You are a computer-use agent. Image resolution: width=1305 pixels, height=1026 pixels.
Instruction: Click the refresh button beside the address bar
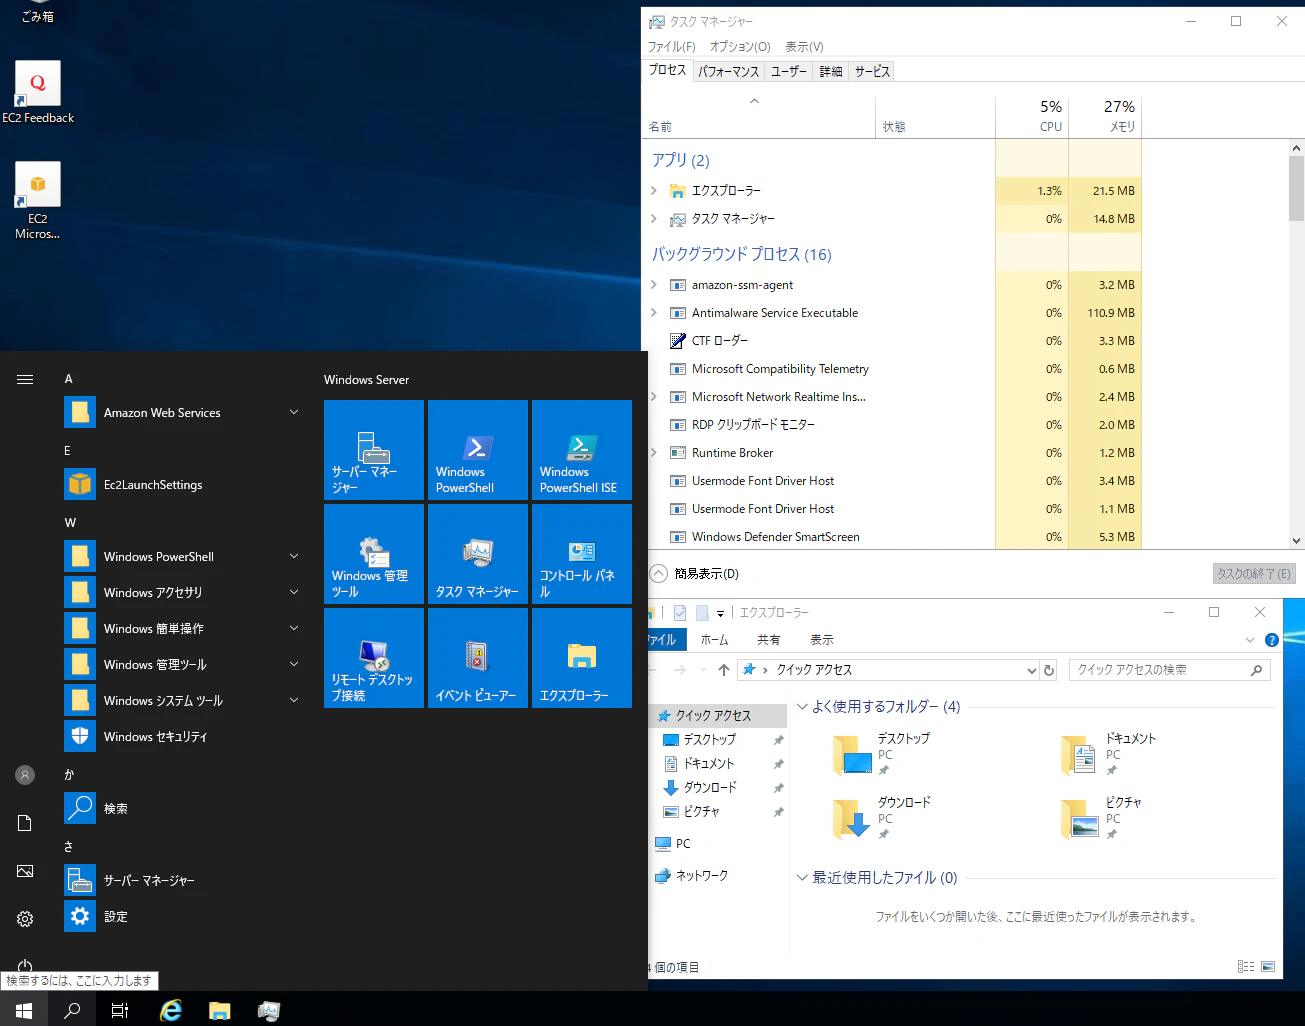(1049, 670)
